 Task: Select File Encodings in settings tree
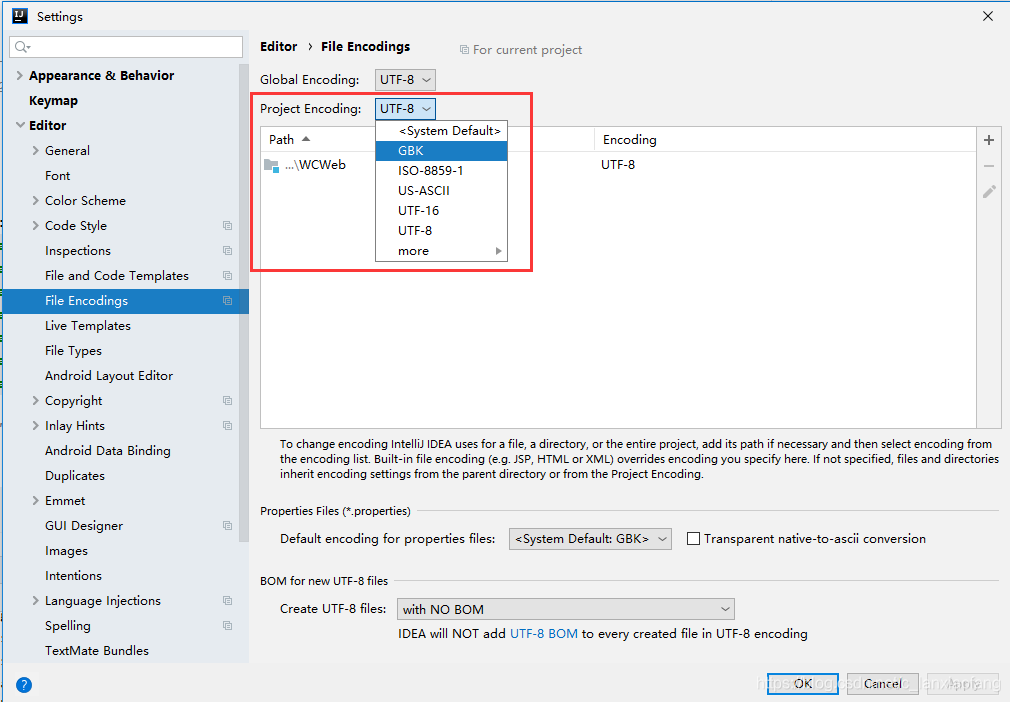[126, 301]
